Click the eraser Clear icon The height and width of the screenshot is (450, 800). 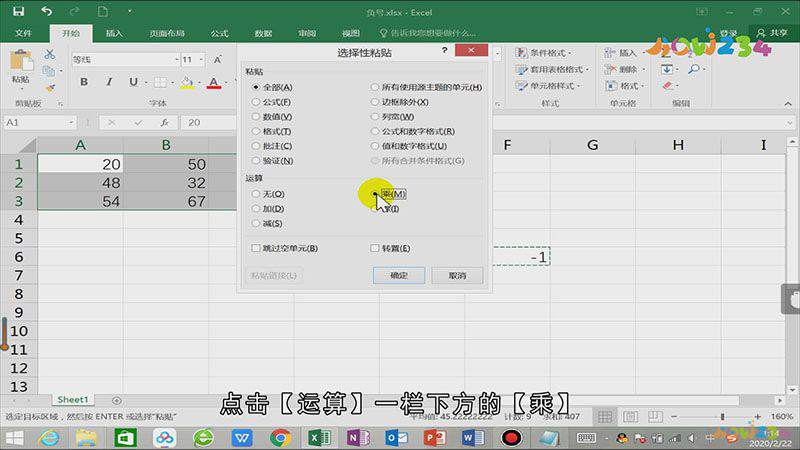(x=668, y=85)
